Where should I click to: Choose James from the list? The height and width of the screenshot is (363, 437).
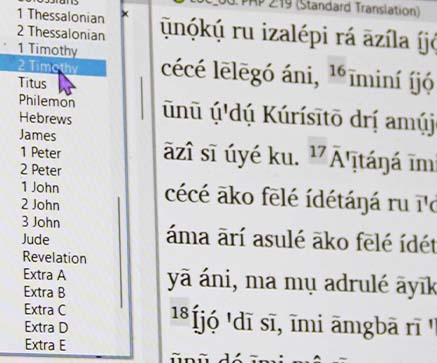(37, 135)
